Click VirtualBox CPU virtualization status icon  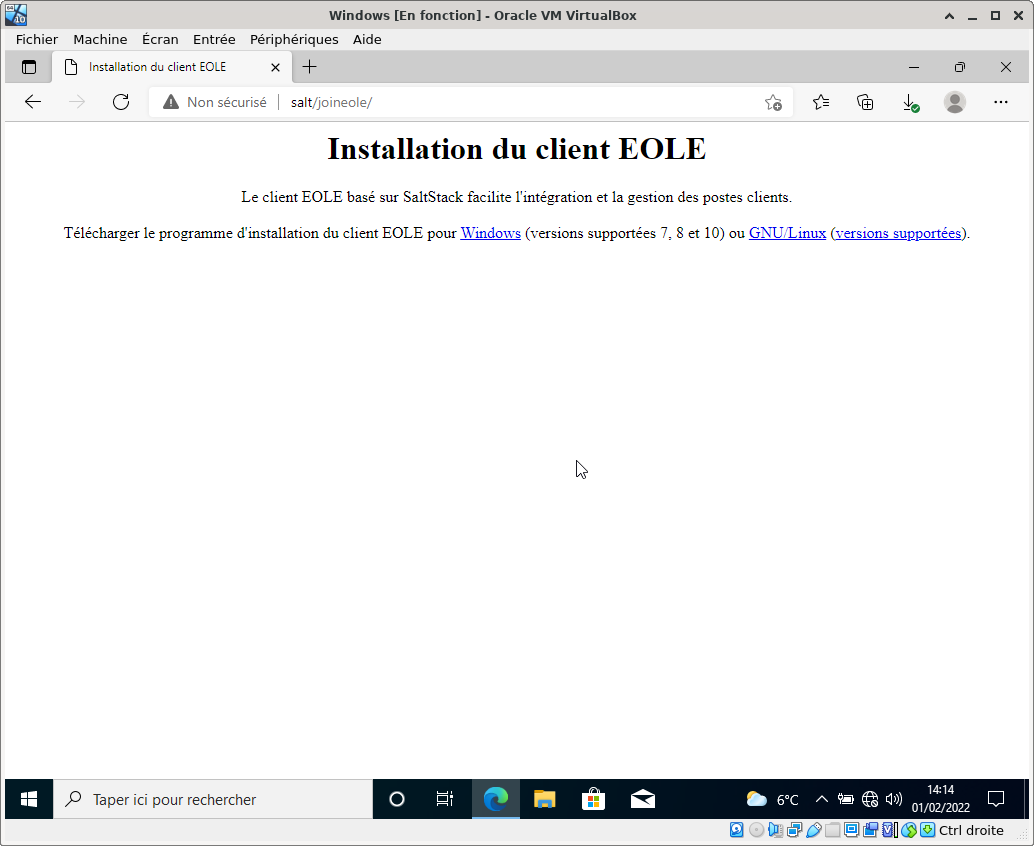pyautogui.click(x=890, y=830)
